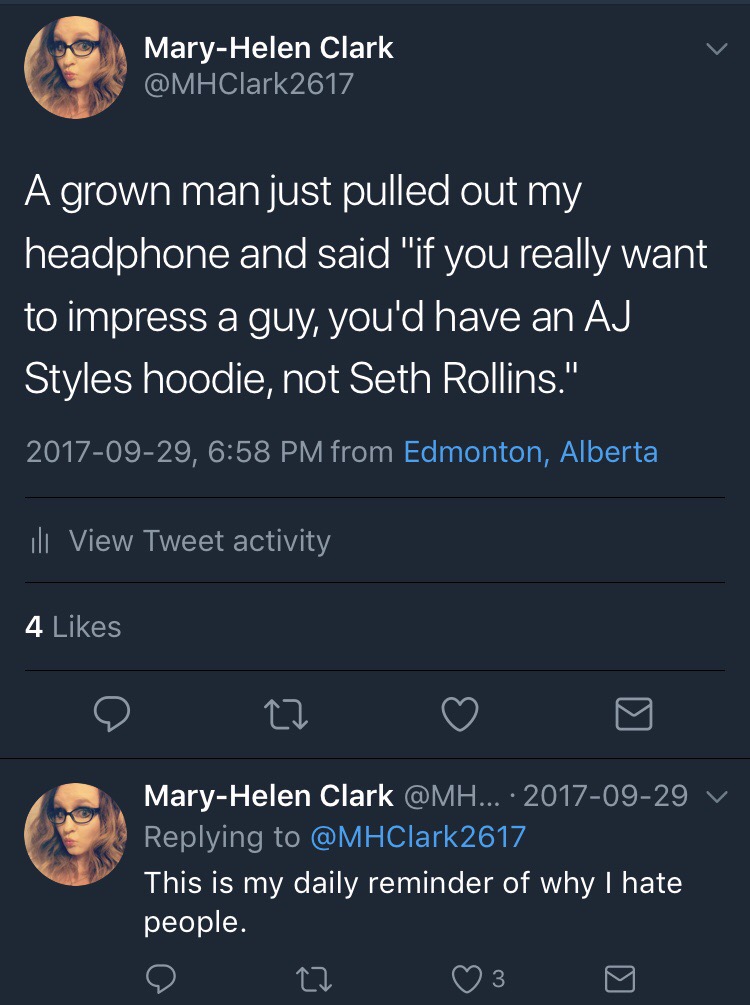Screen dimensions: 750x1005
Task: Like the reply with 3 likes
Action: pos(471,977)
